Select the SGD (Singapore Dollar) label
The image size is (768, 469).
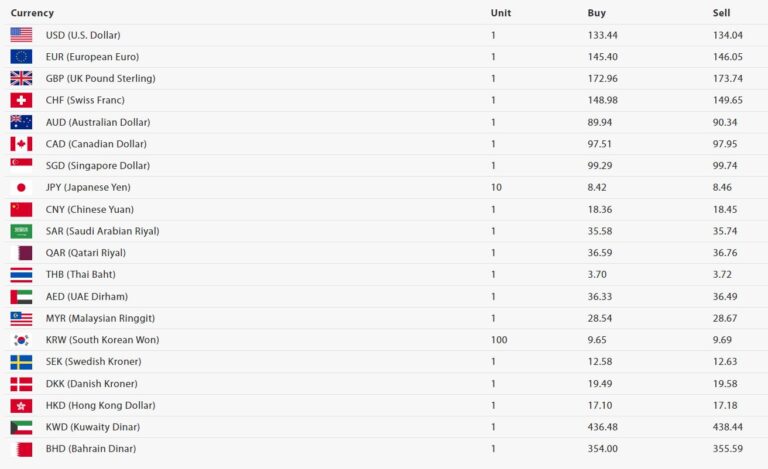(x=97, y=165)
